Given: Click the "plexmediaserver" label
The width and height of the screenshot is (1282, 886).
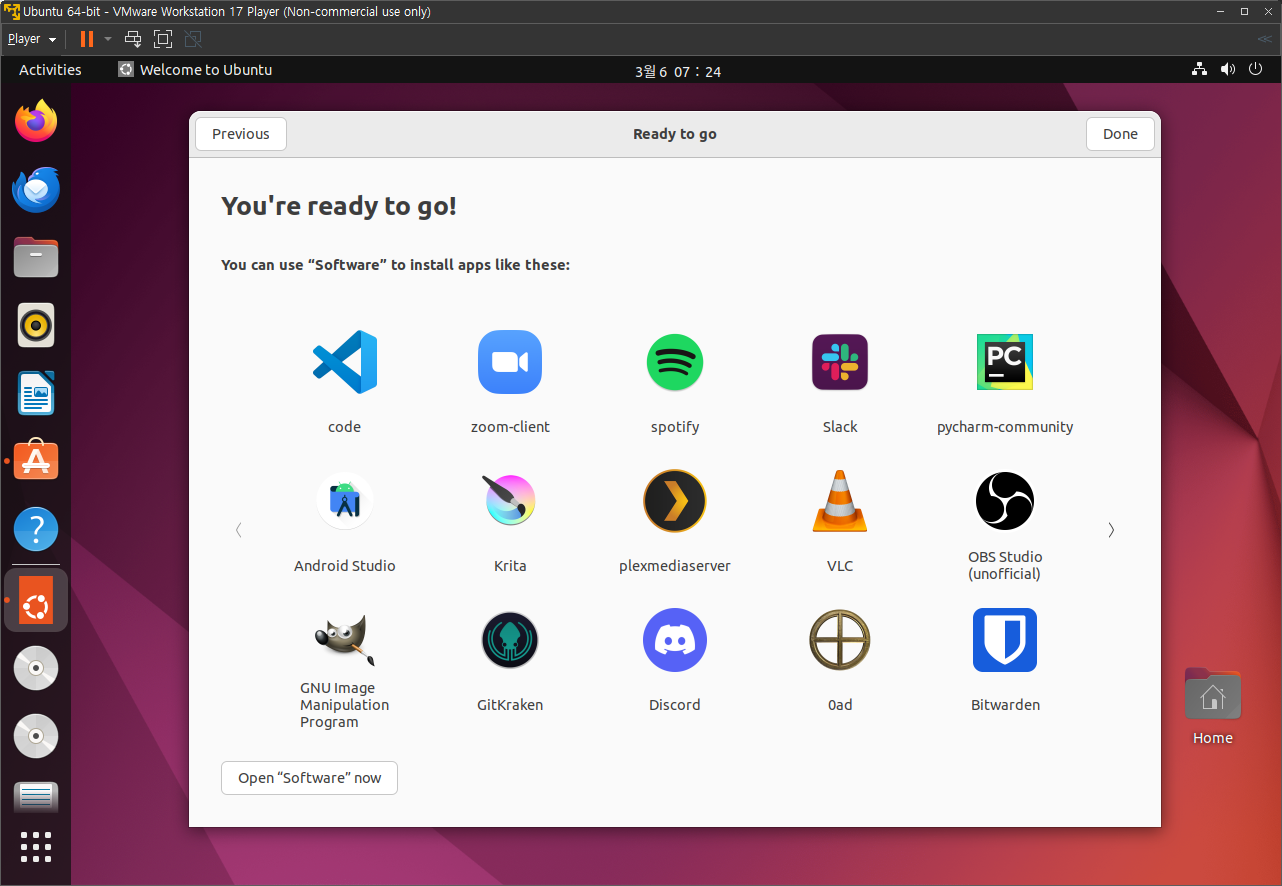Looking at the screenshot, I should 675,566.
